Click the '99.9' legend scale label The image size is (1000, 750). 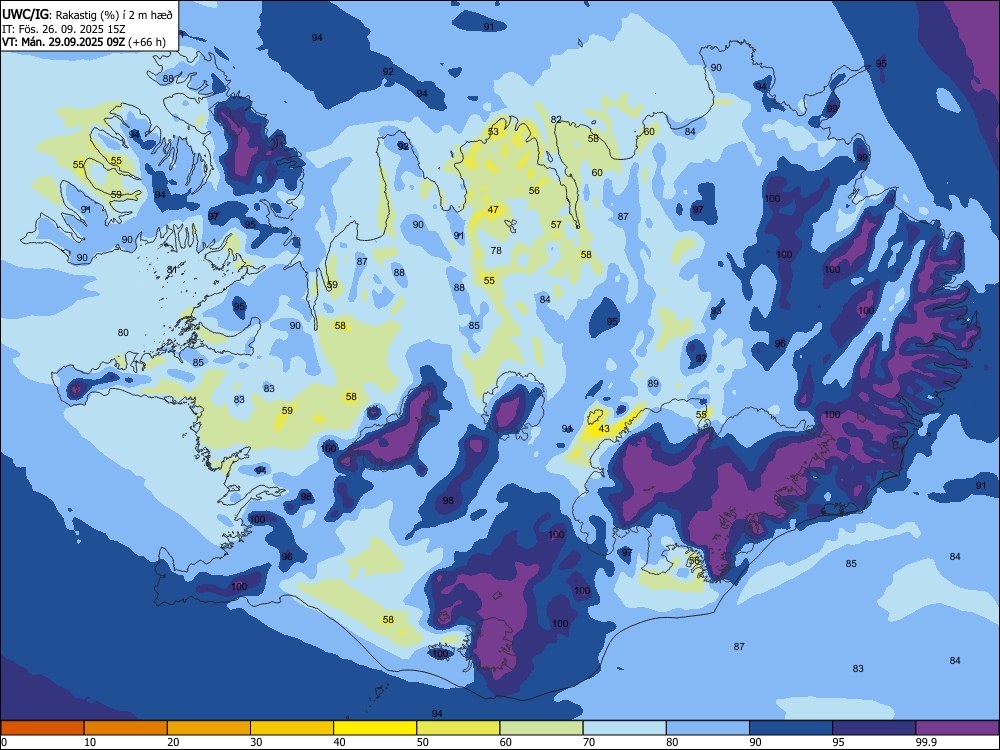[926, 742]
